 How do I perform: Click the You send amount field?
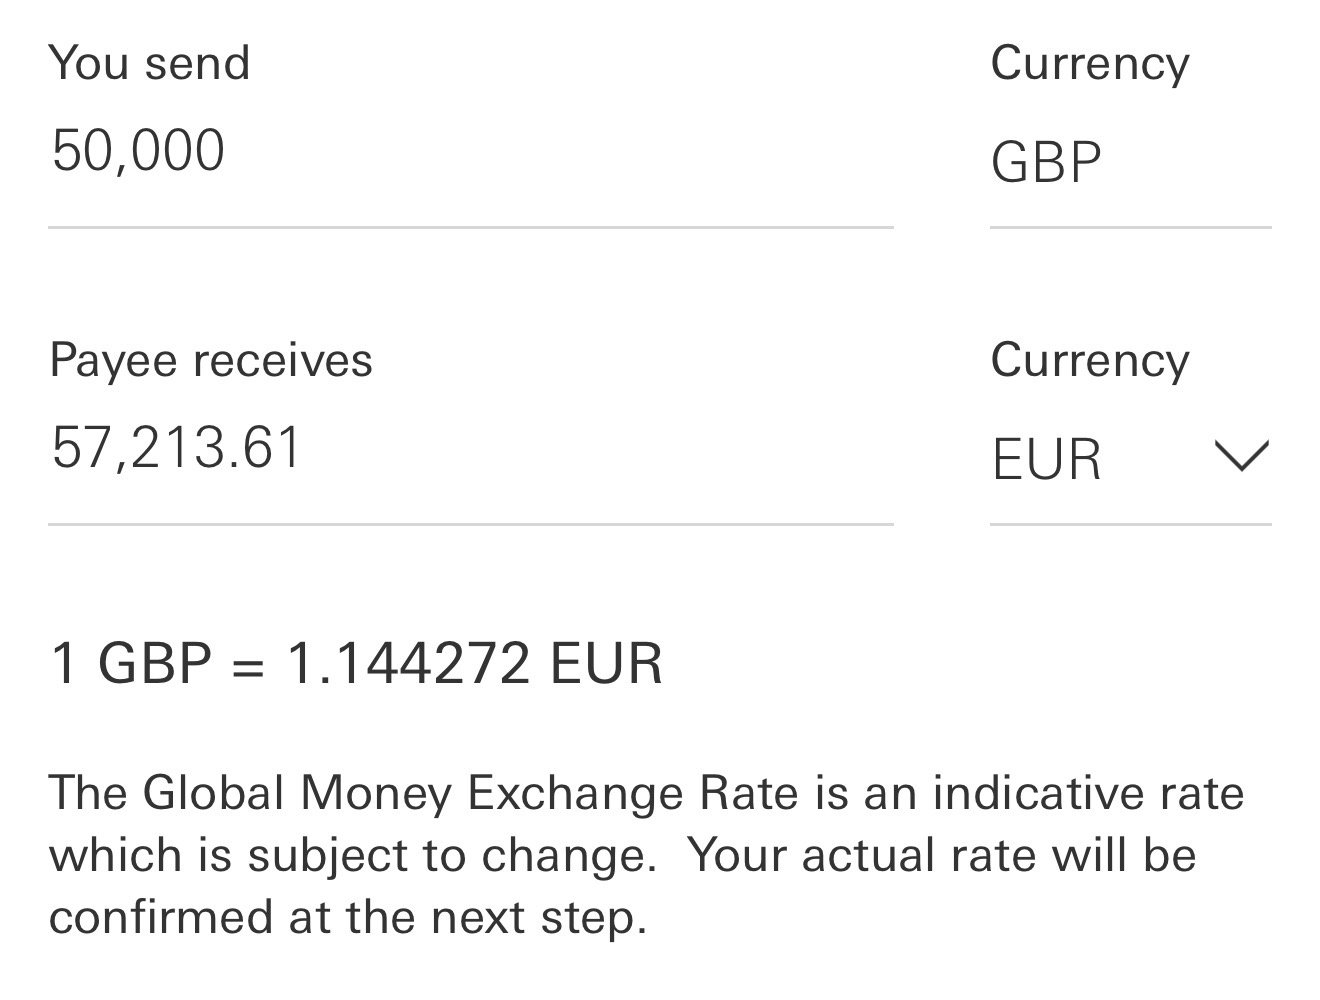[470, 152]
